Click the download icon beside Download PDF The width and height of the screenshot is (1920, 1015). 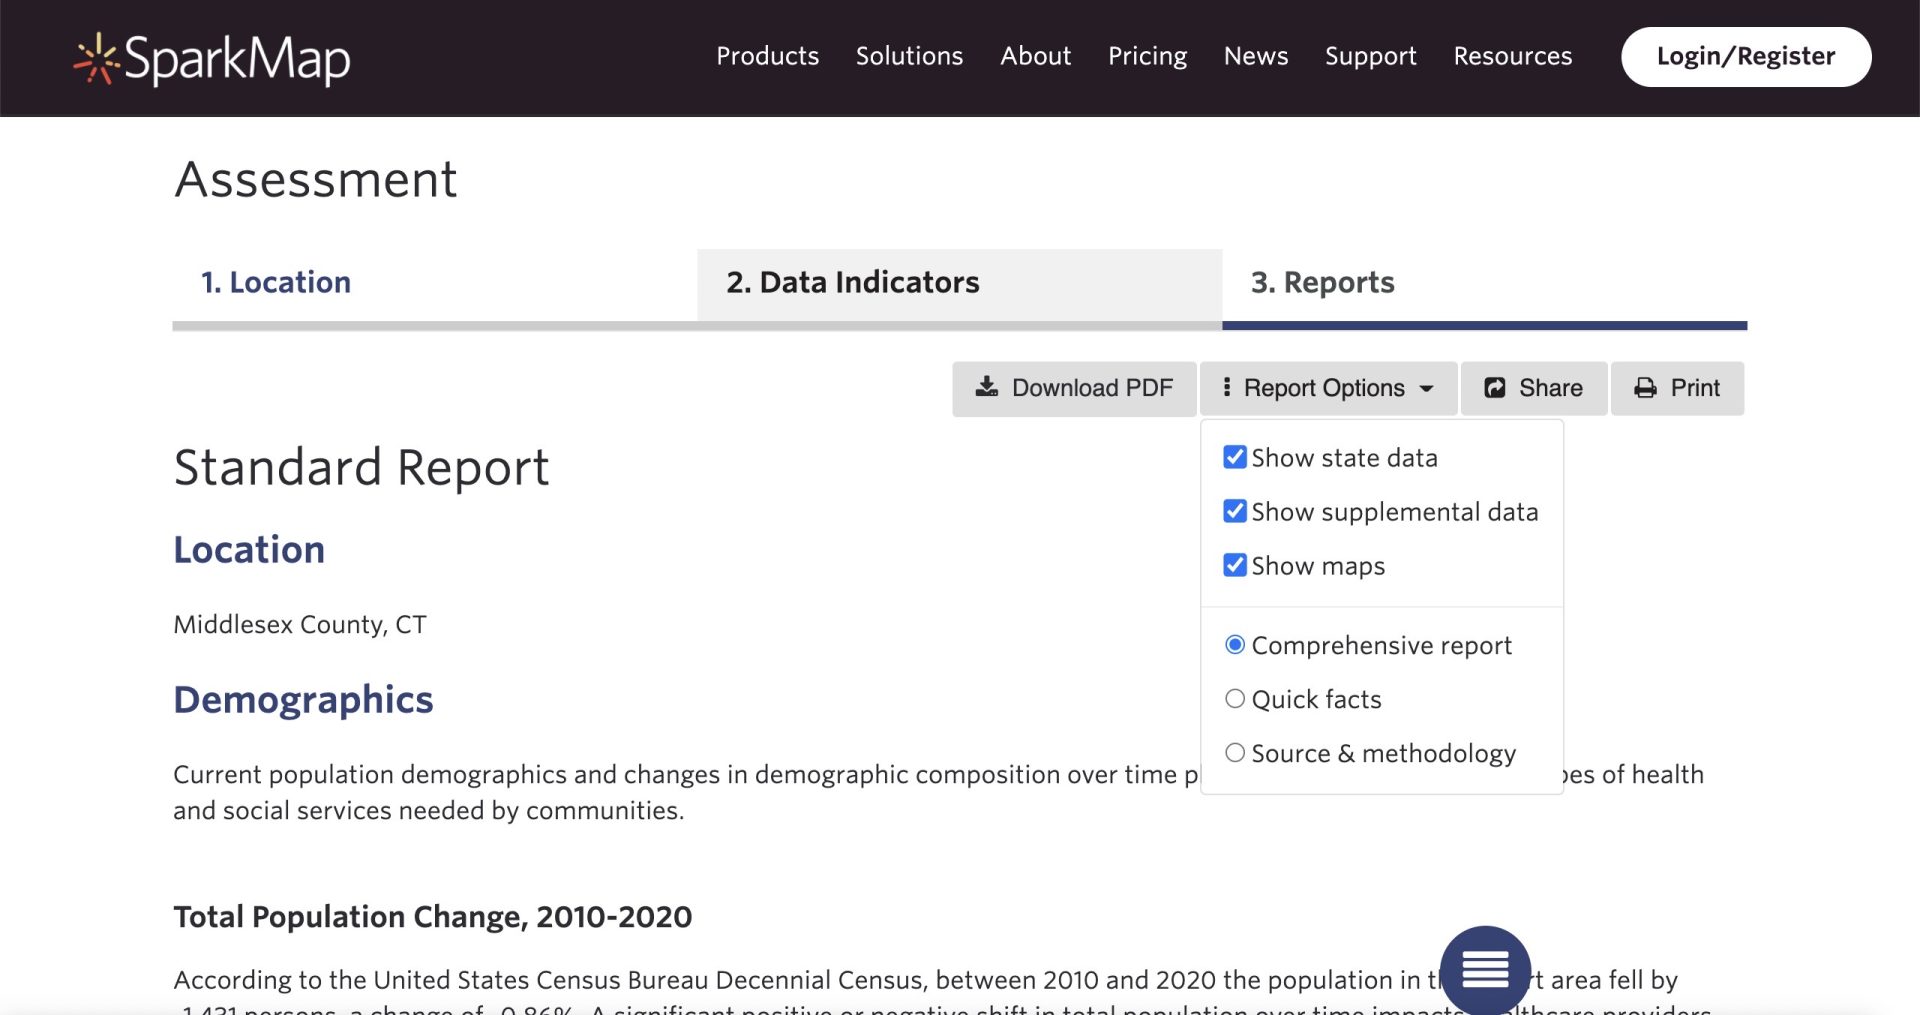[x=986, y=388]
